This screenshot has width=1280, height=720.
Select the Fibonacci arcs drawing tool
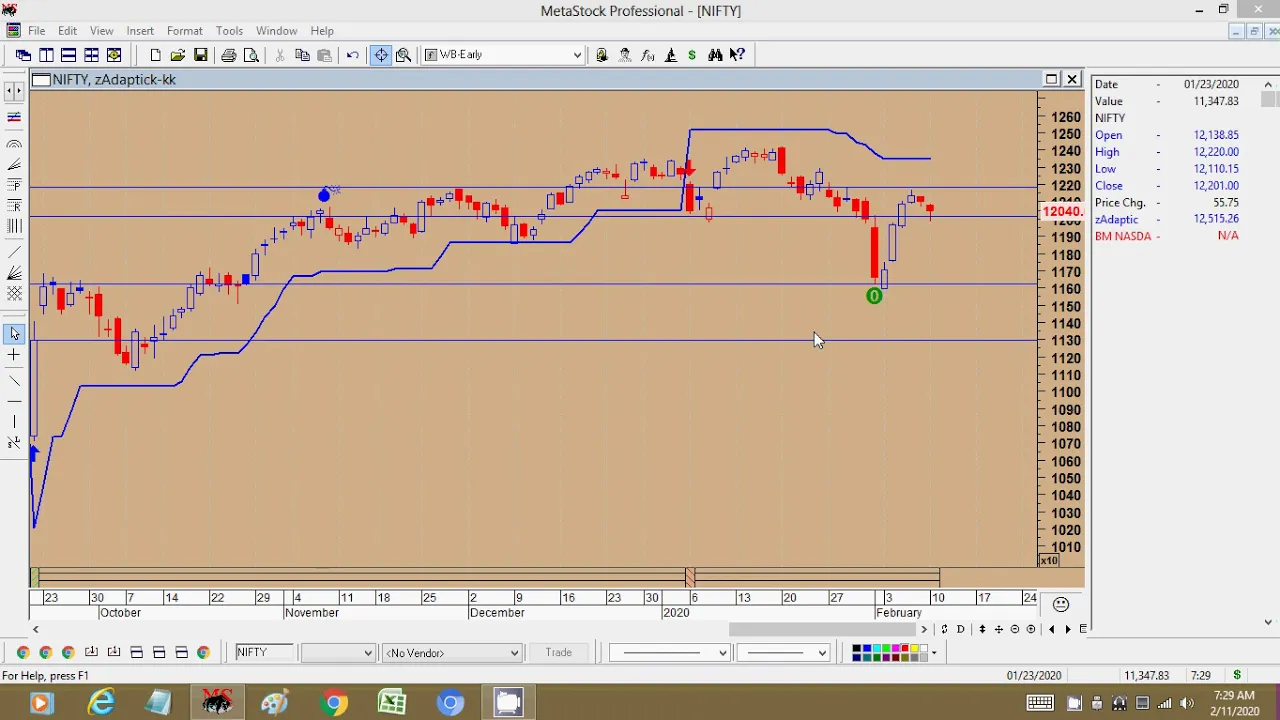click(x=14, y=145)
